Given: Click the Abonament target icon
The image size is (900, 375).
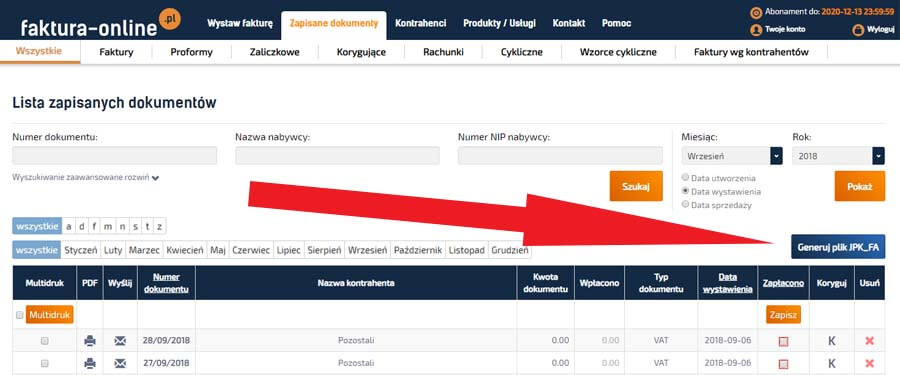Looking at the screenshot, I should coord(756,12).
